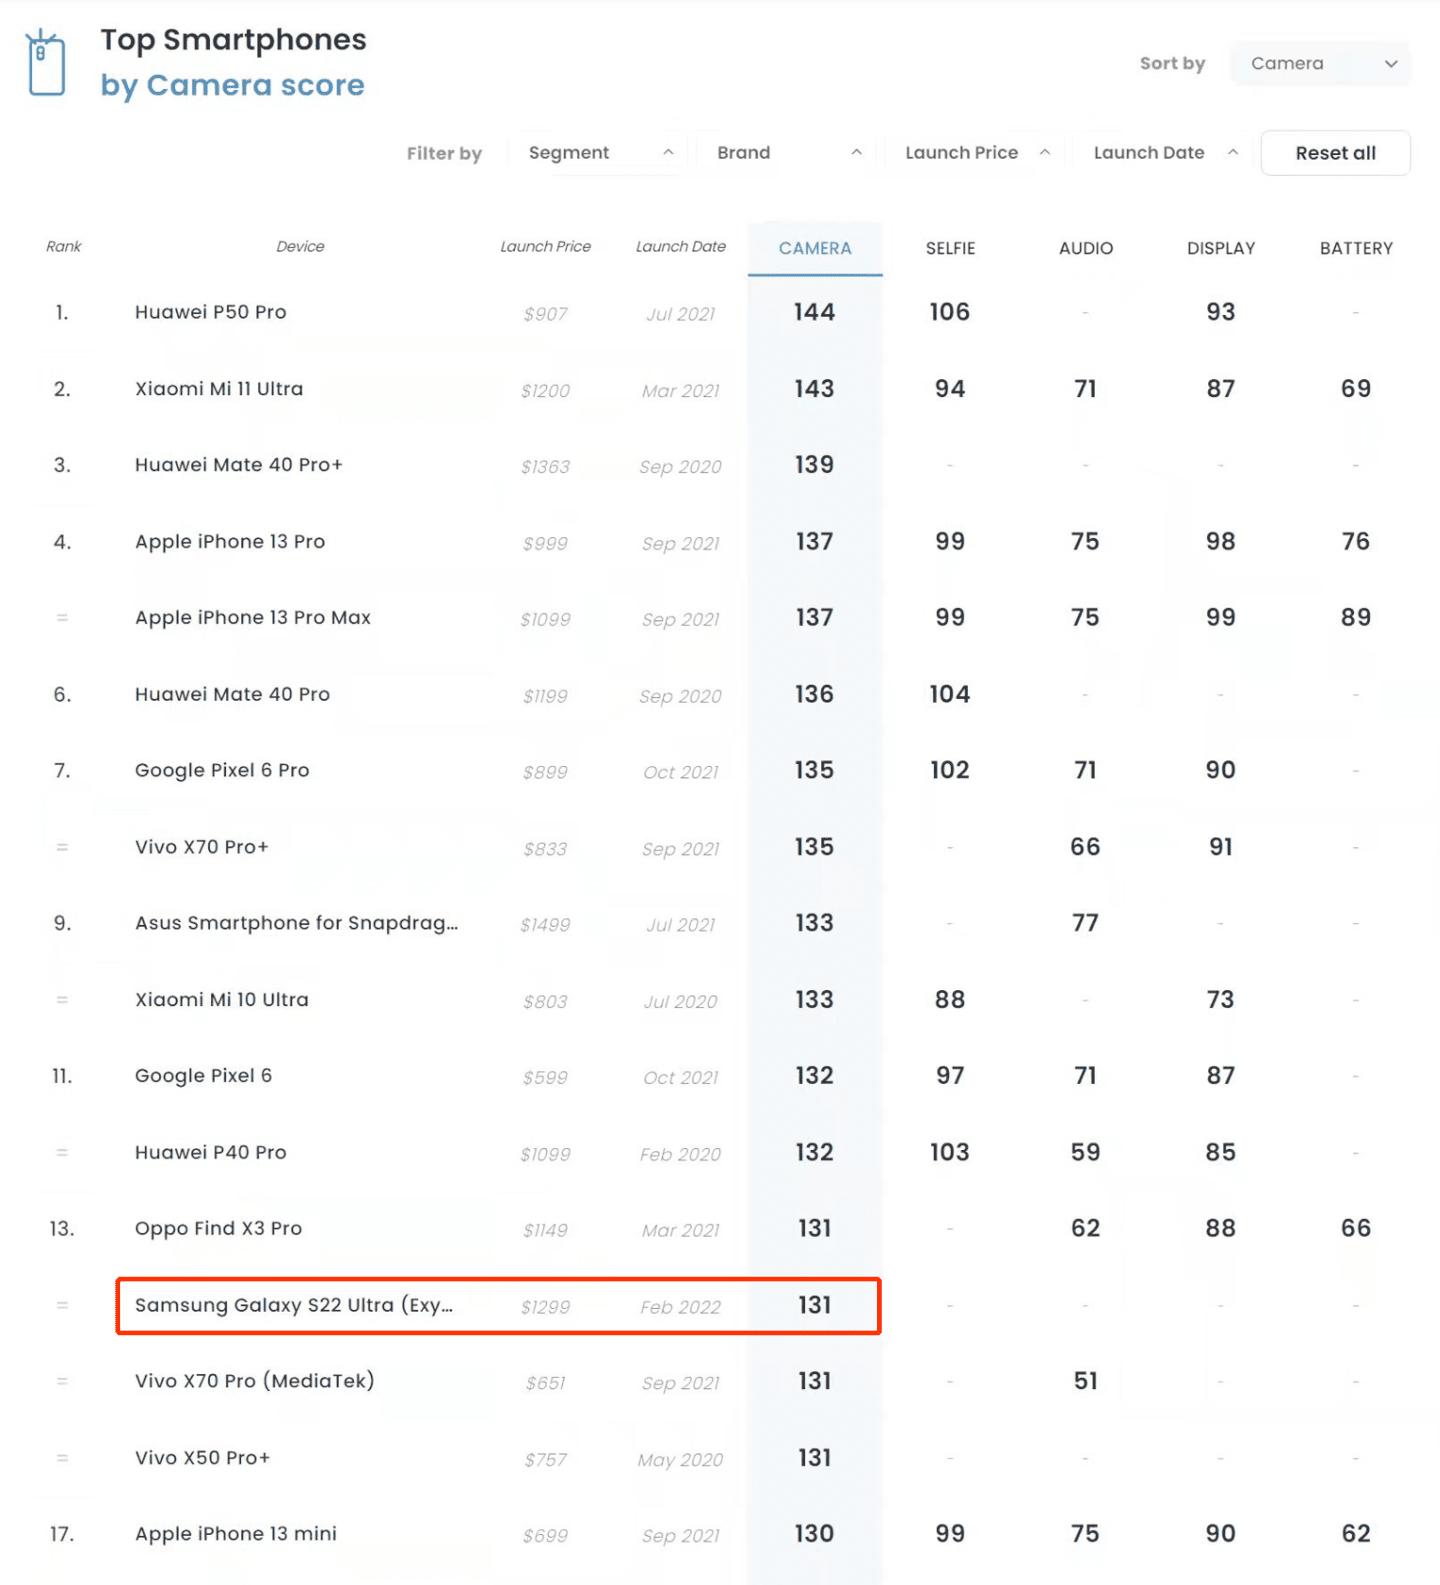Open the Apple iPhone 13 Pro Max link
The height and width of the screenshot is (1585, 1440).
point(253,618)
